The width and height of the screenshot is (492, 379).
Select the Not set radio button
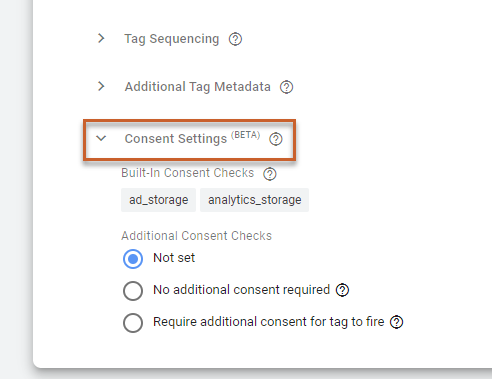[133, 259]
